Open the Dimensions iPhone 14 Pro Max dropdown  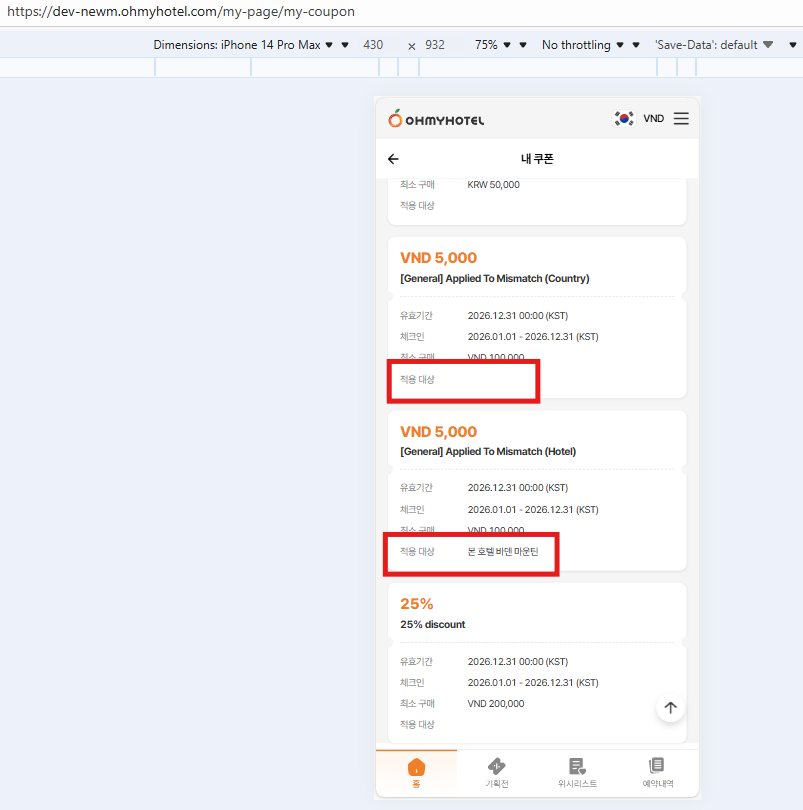[243, 45]
